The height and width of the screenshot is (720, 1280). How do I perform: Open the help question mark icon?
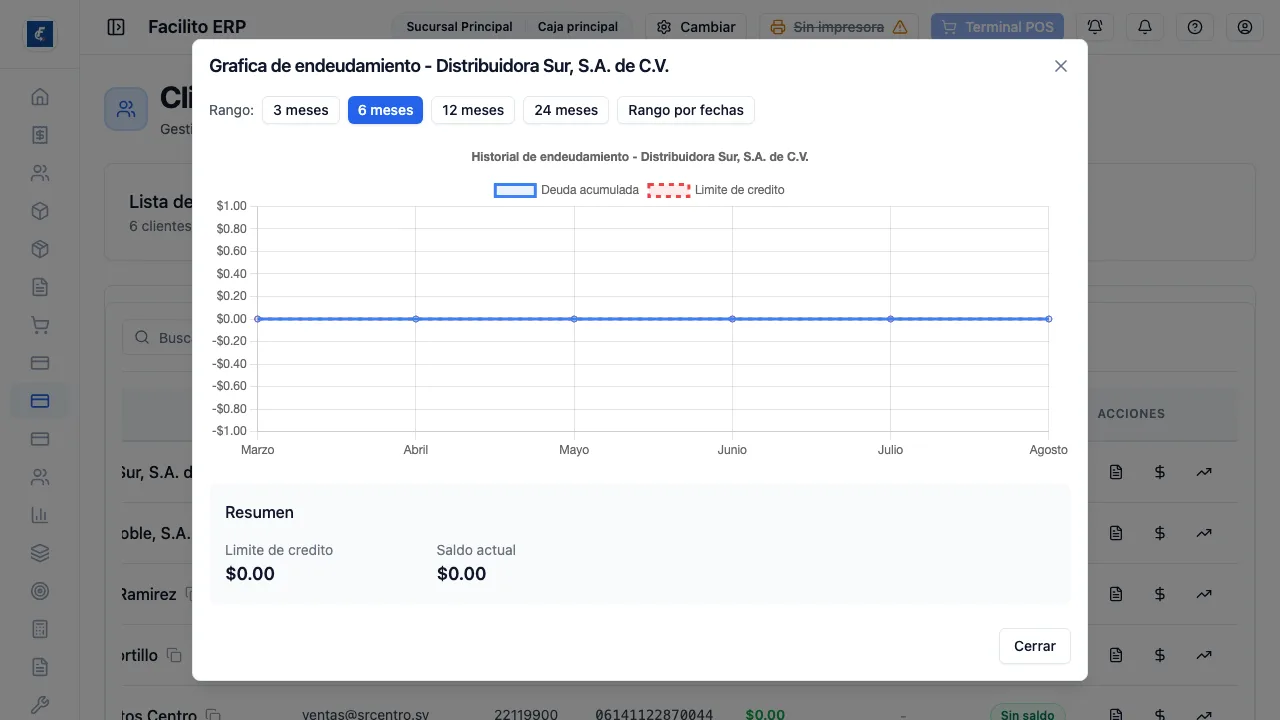click(1195, 27)
